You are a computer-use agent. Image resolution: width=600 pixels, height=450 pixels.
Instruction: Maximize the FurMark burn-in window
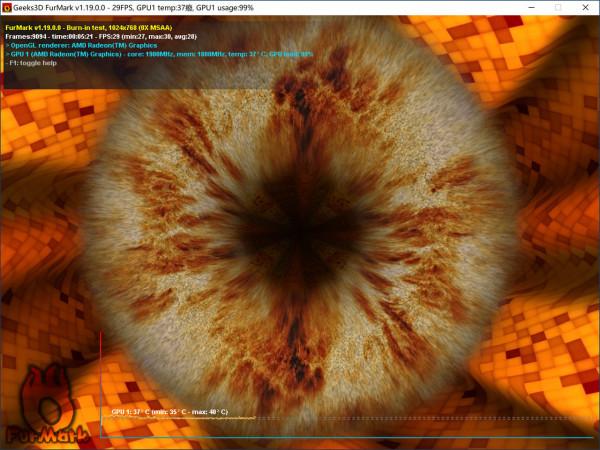pos(557,7)
